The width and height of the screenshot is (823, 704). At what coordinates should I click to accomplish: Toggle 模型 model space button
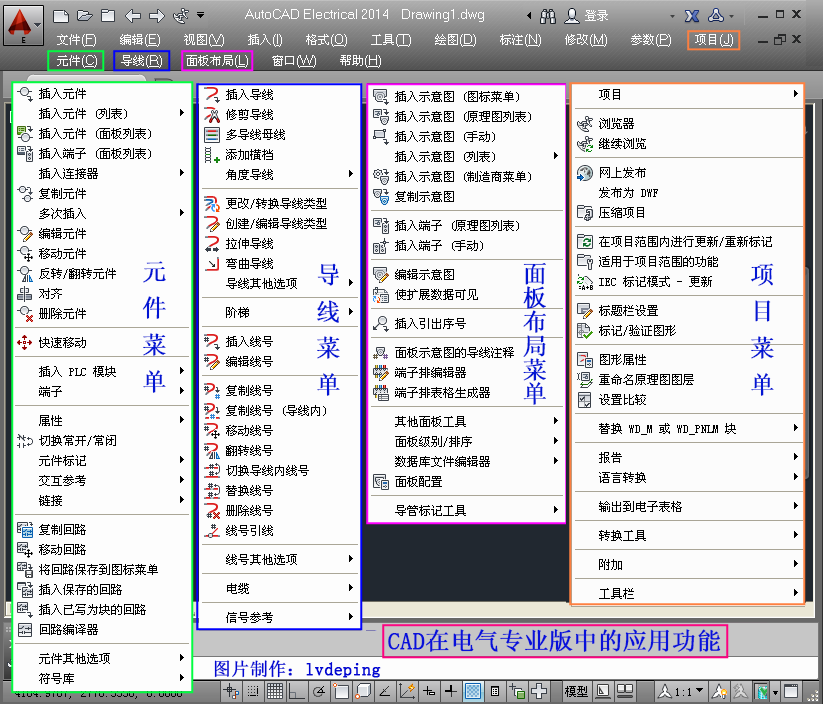click(x=576, y=691)
